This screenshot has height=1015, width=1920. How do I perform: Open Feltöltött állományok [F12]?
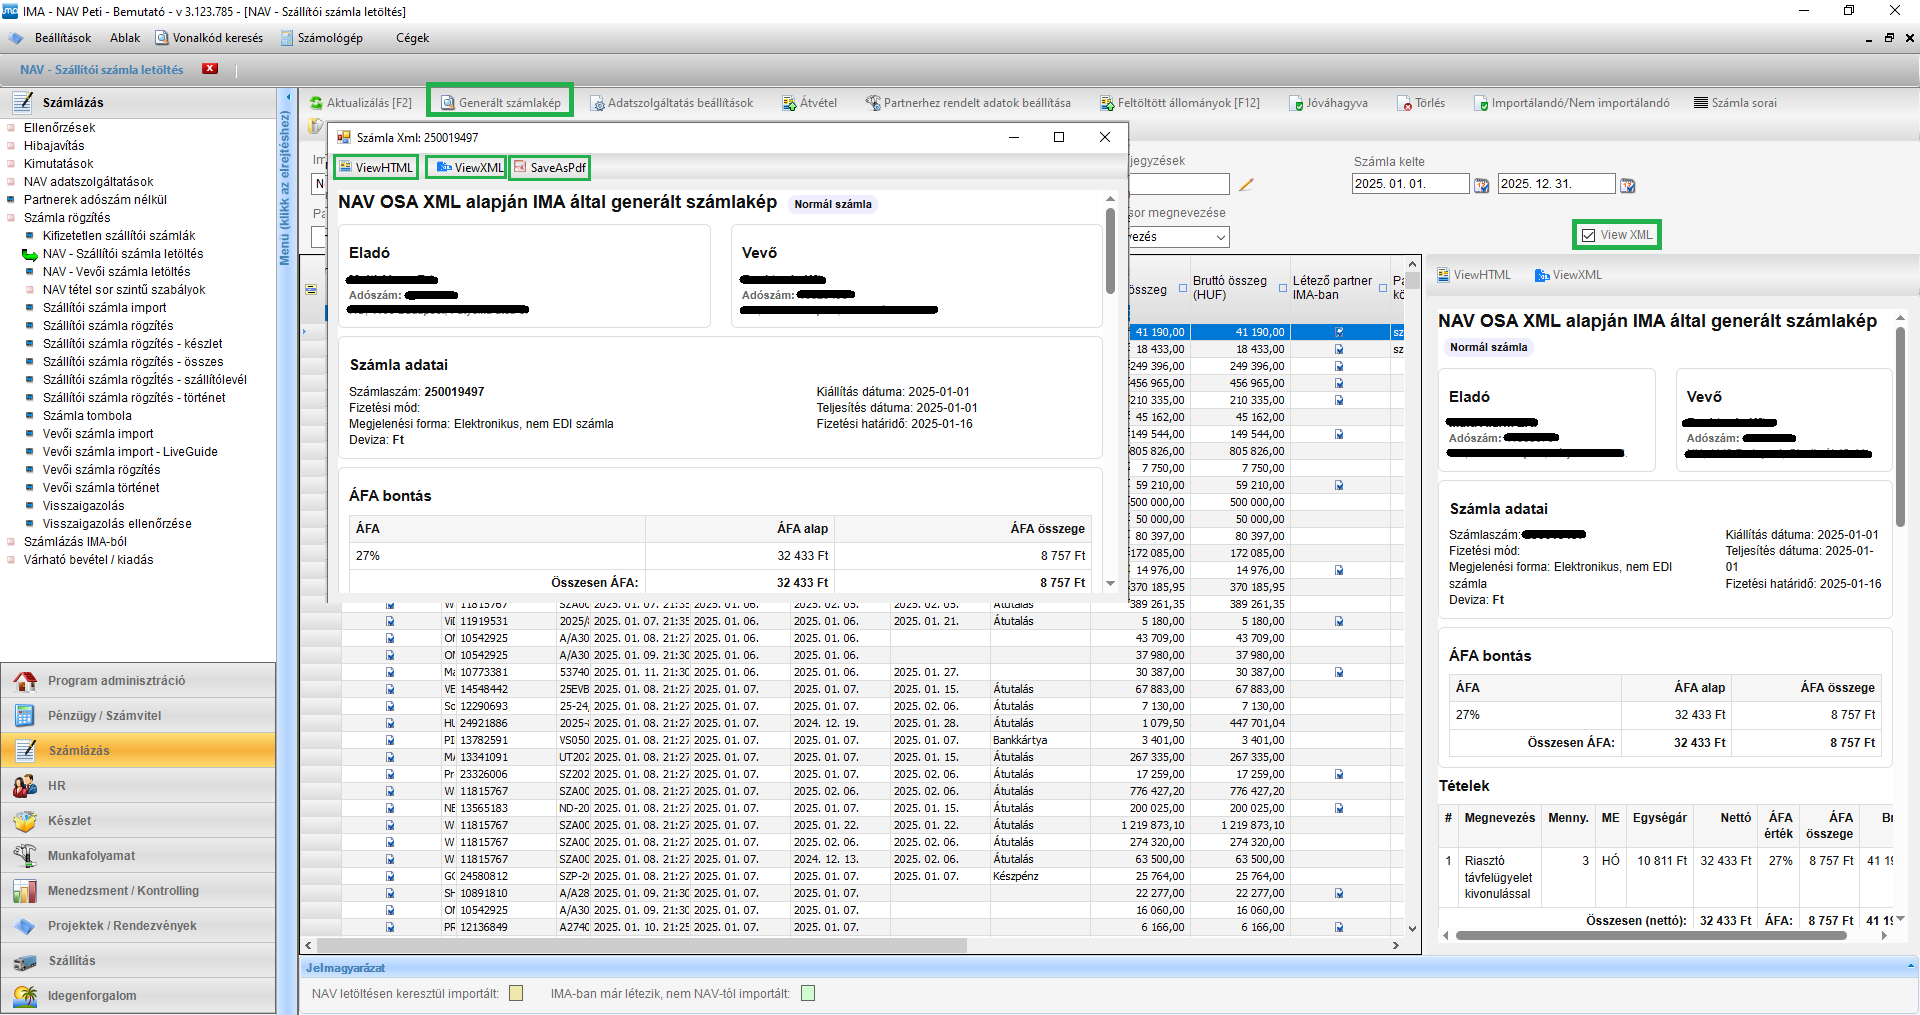click(x=1179, y=103)
